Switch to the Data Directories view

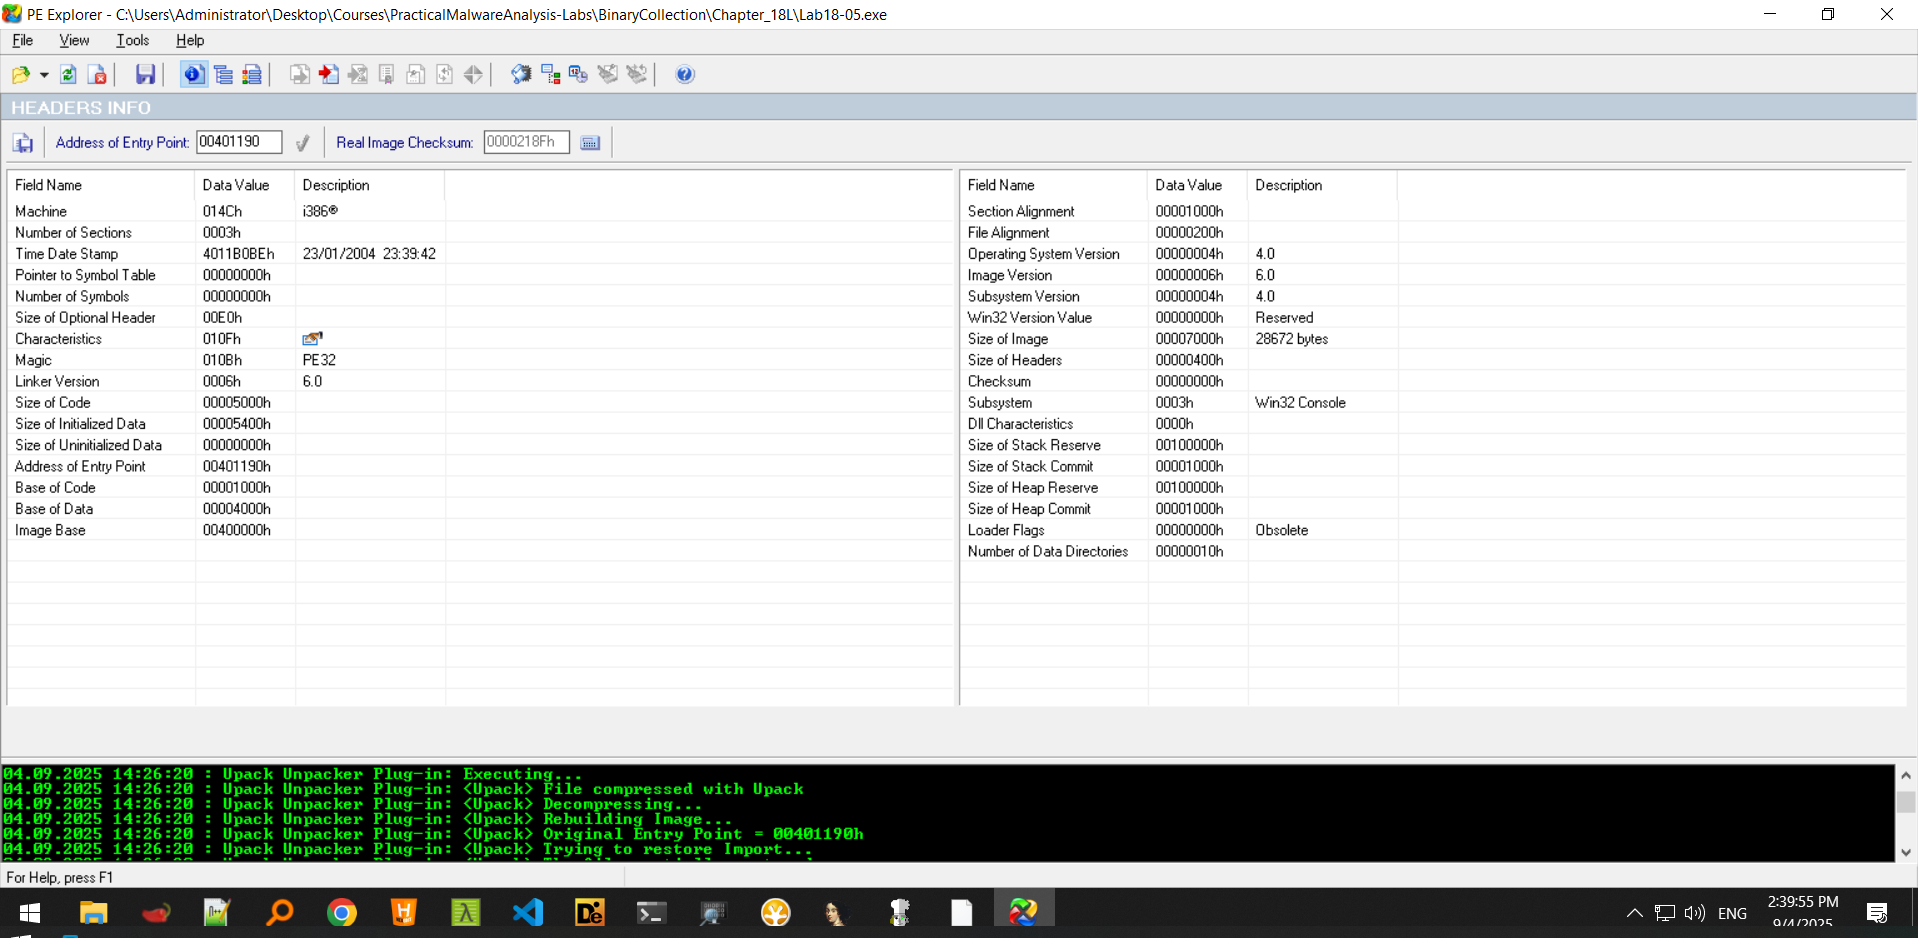tap(223, 75)
